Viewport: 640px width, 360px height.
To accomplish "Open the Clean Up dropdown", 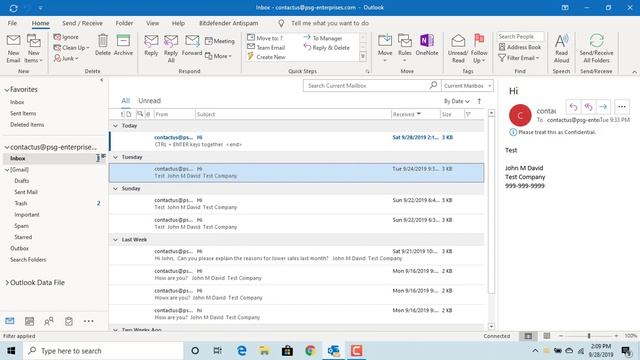I will coord(71,48).
